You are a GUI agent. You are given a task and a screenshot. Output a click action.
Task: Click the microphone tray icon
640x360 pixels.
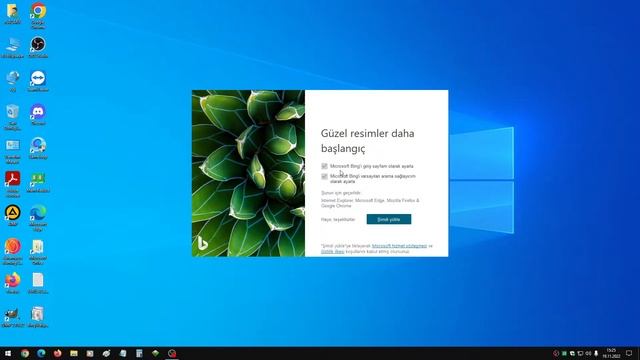(x=596, y=353)
